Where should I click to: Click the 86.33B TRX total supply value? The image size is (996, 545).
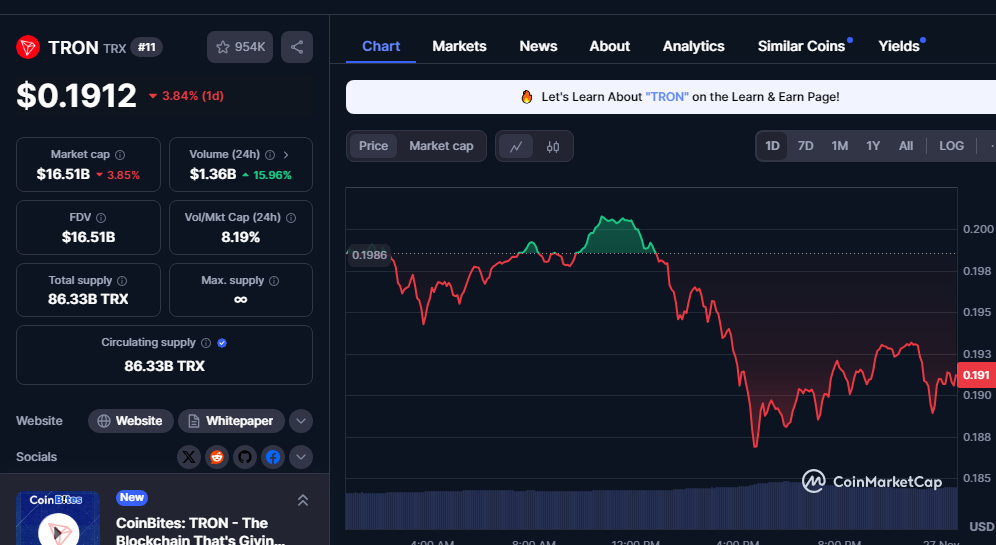(x=88, y=299)
